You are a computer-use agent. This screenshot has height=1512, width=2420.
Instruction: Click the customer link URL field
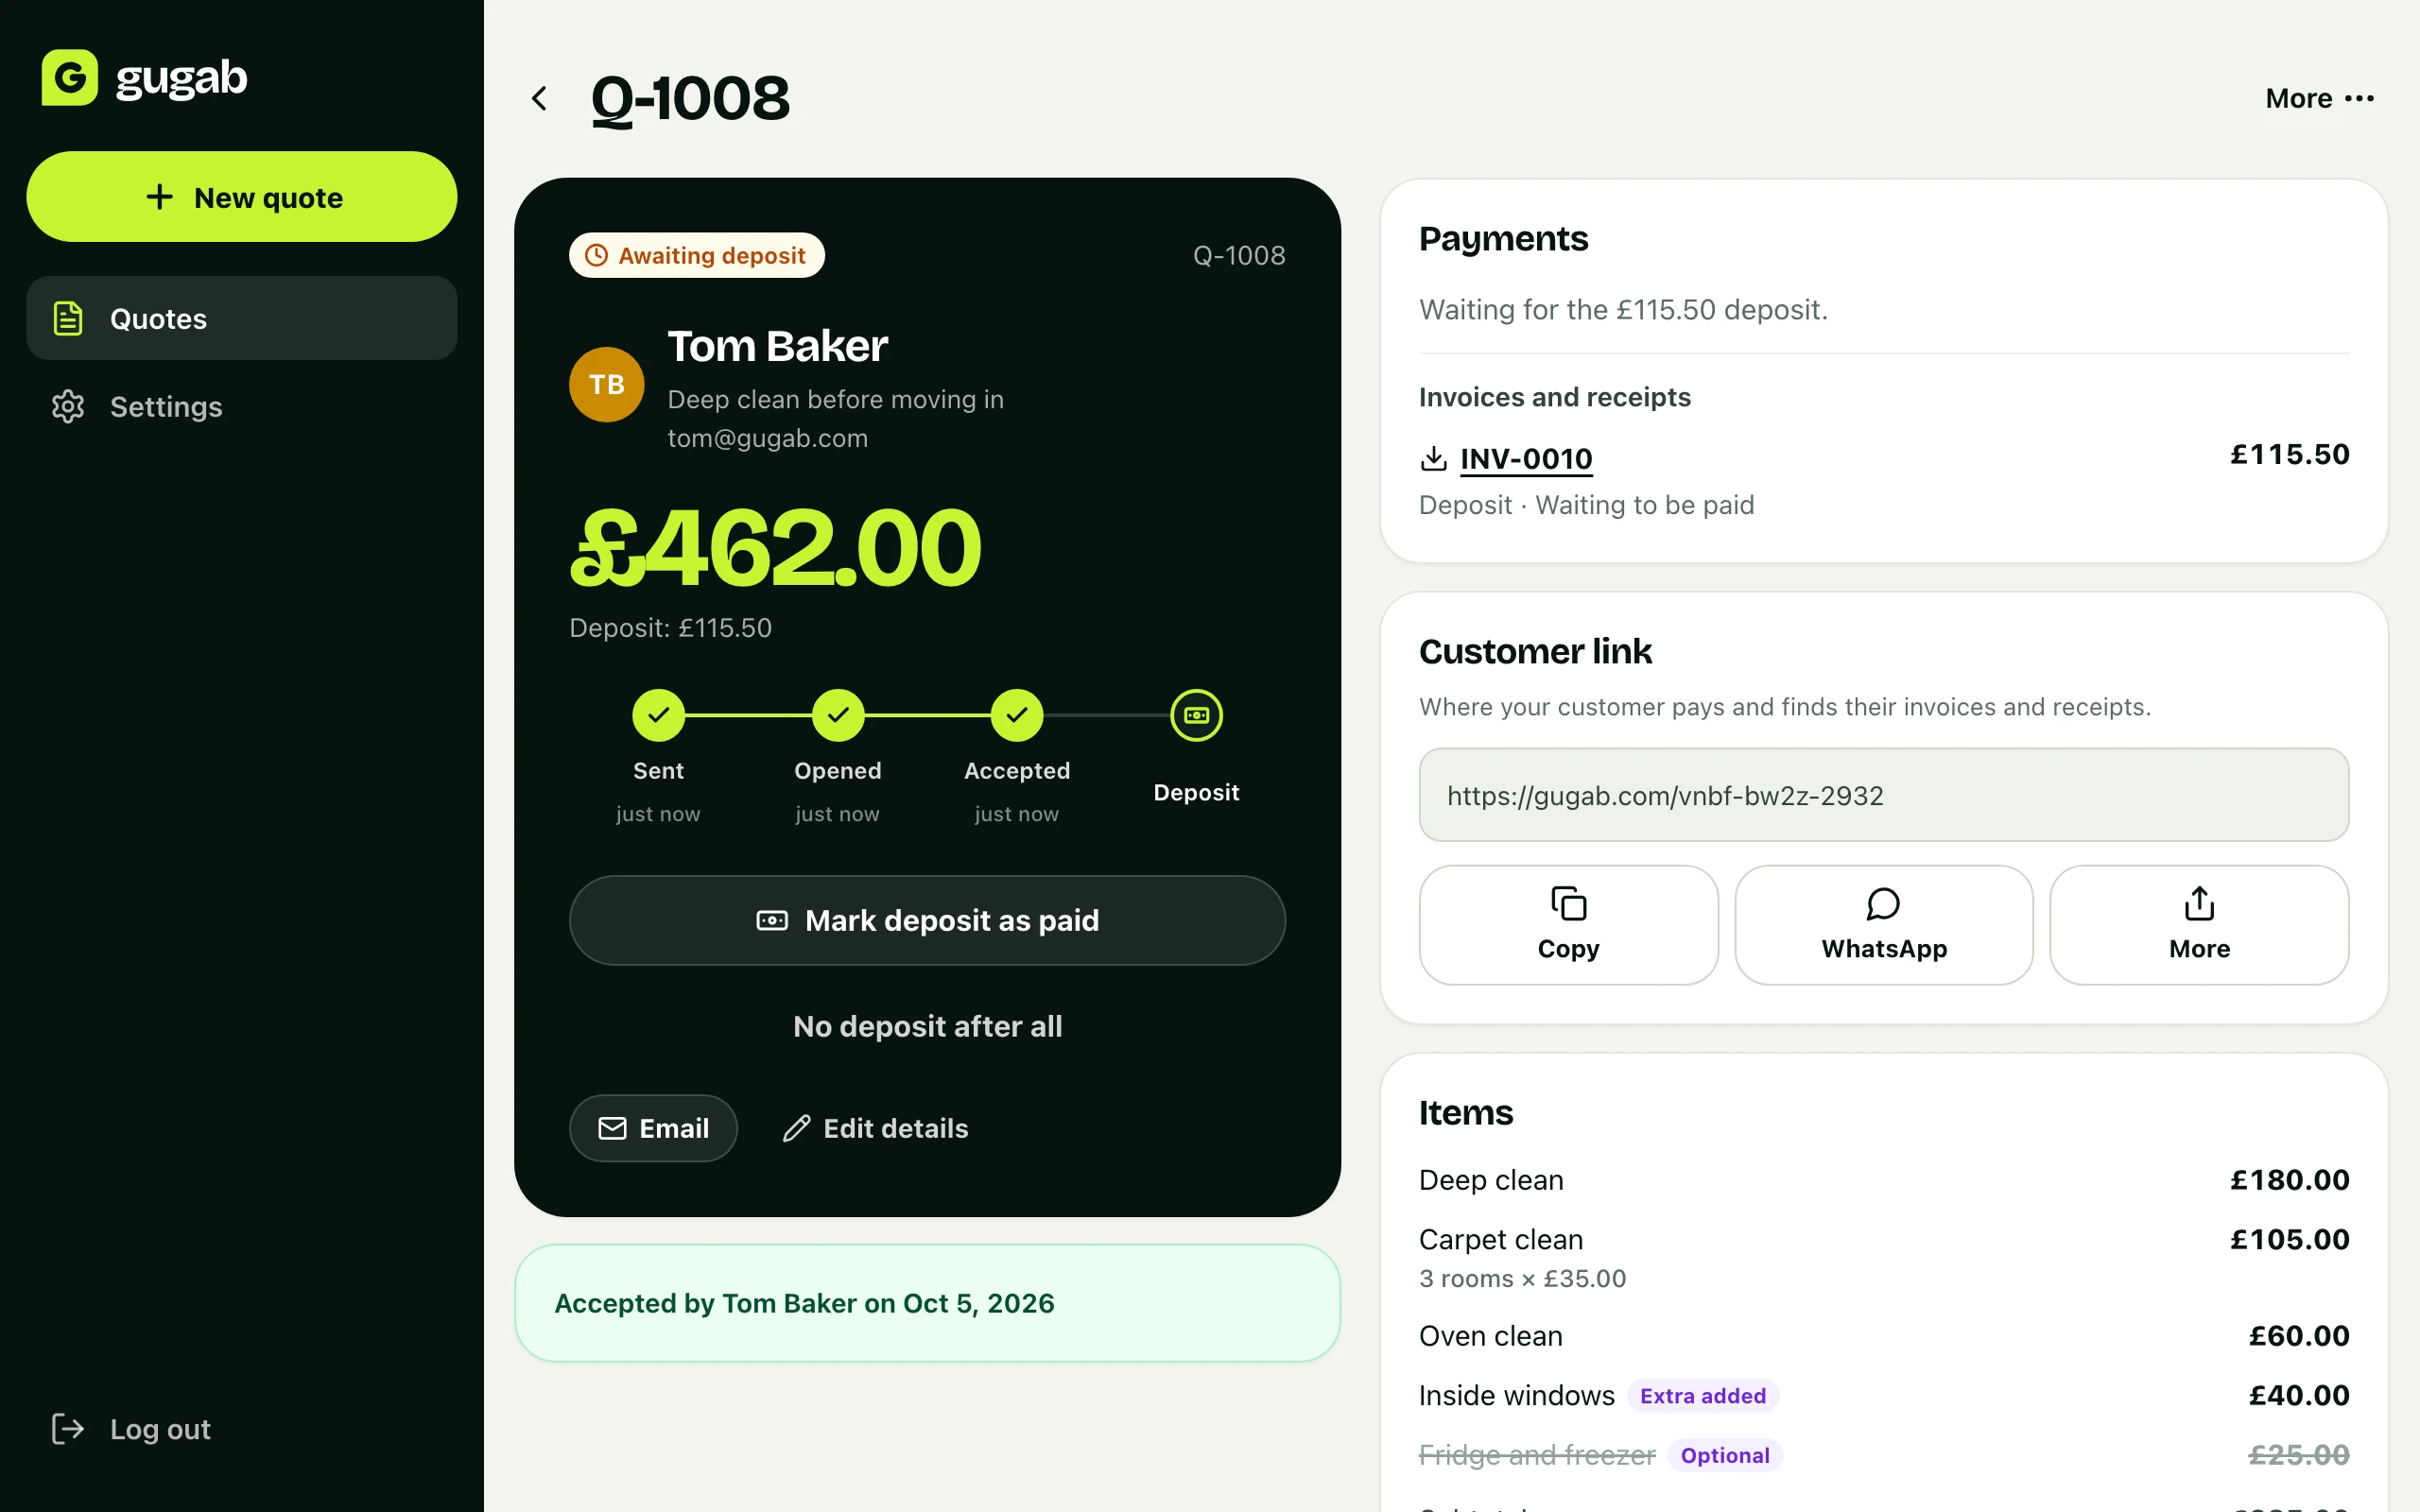pyautogui.click(x=1883, y=795)
